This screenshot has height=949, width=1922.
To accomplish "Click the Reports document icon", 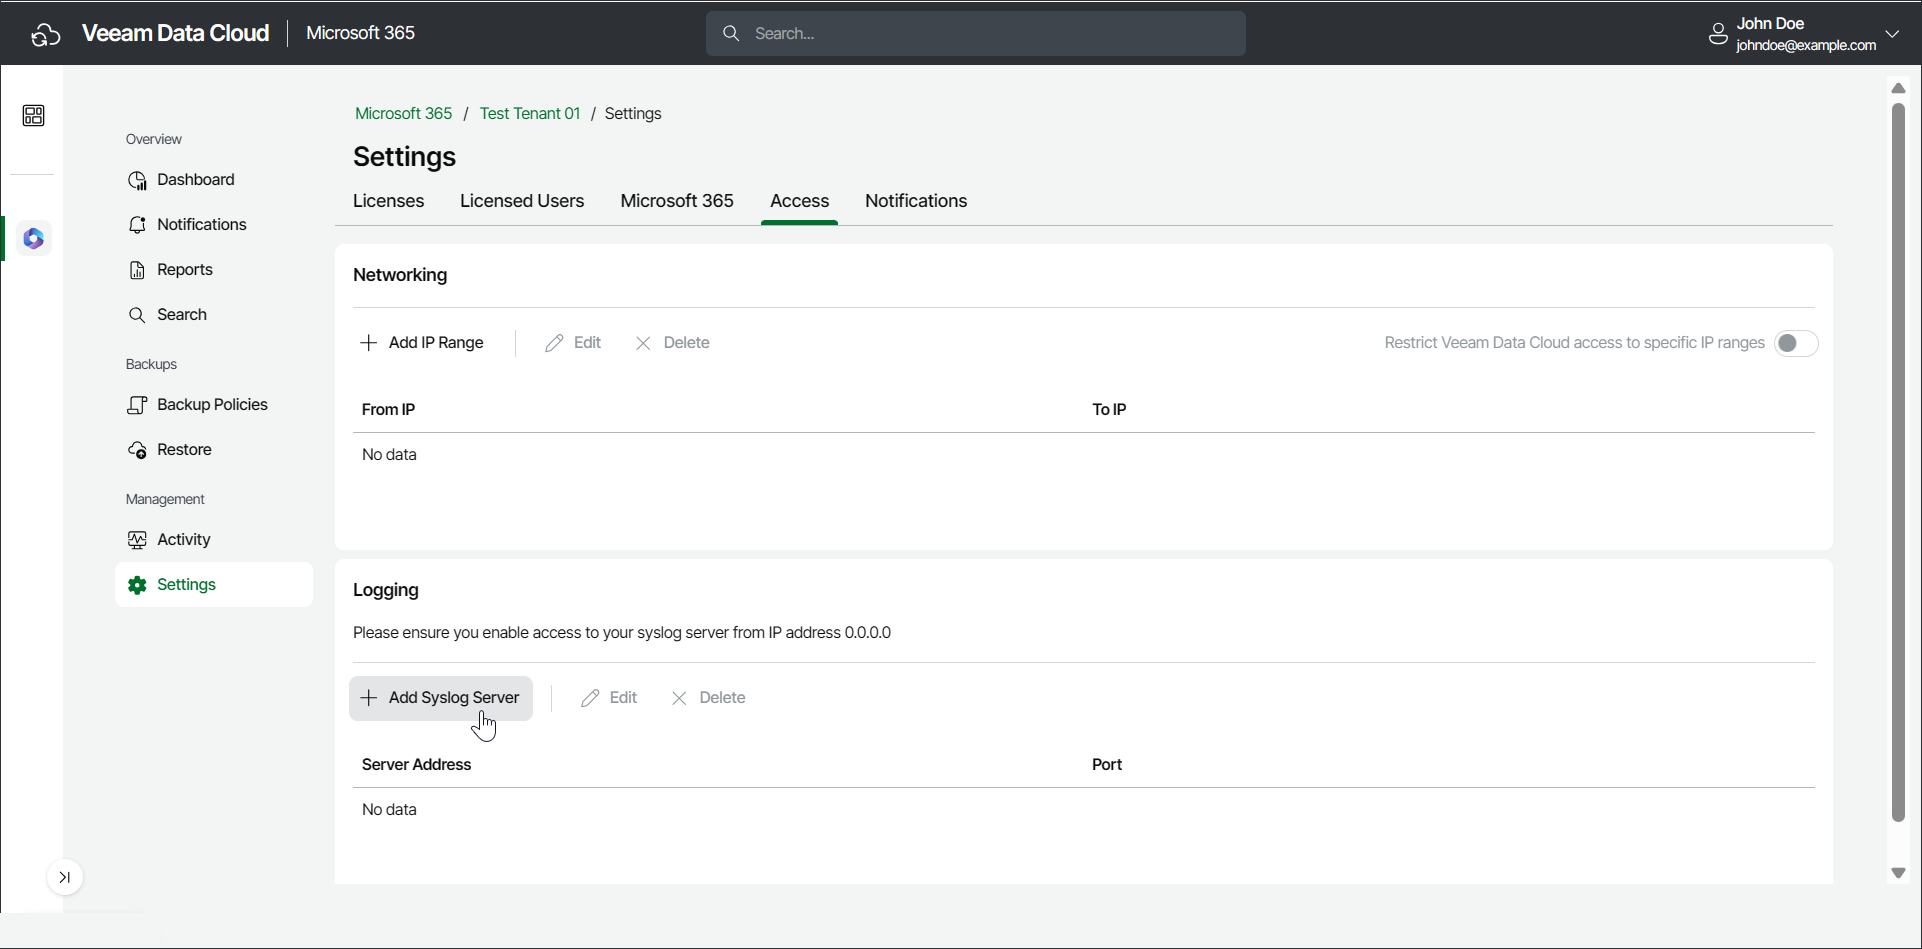I will pyautogui.click(x=138, y=270).
